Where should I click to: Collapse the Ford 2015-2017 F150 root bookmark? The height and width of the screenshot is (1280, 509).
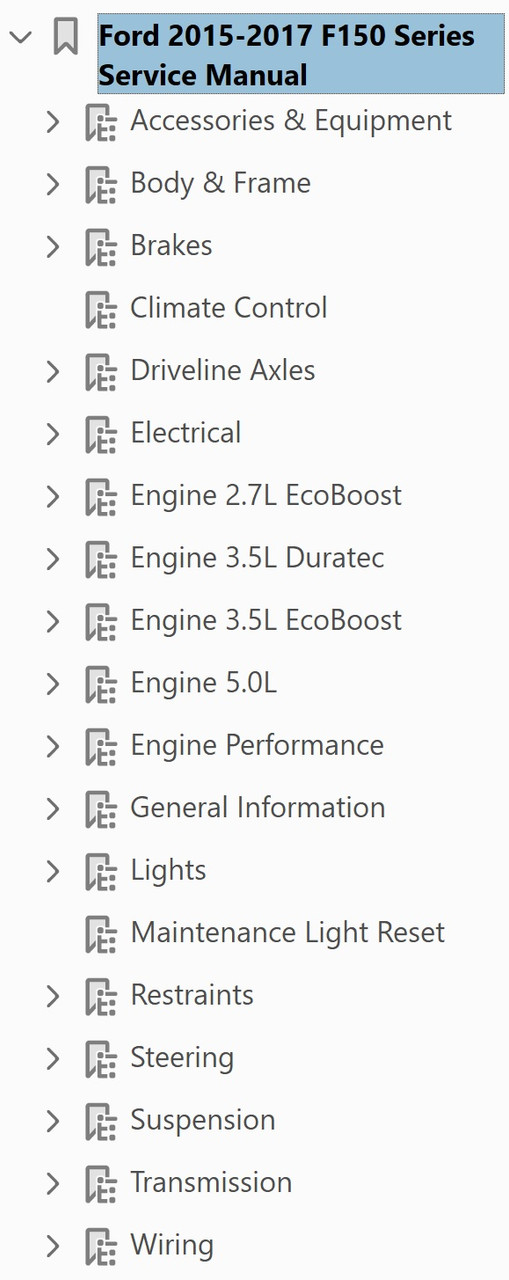point(20,38)
